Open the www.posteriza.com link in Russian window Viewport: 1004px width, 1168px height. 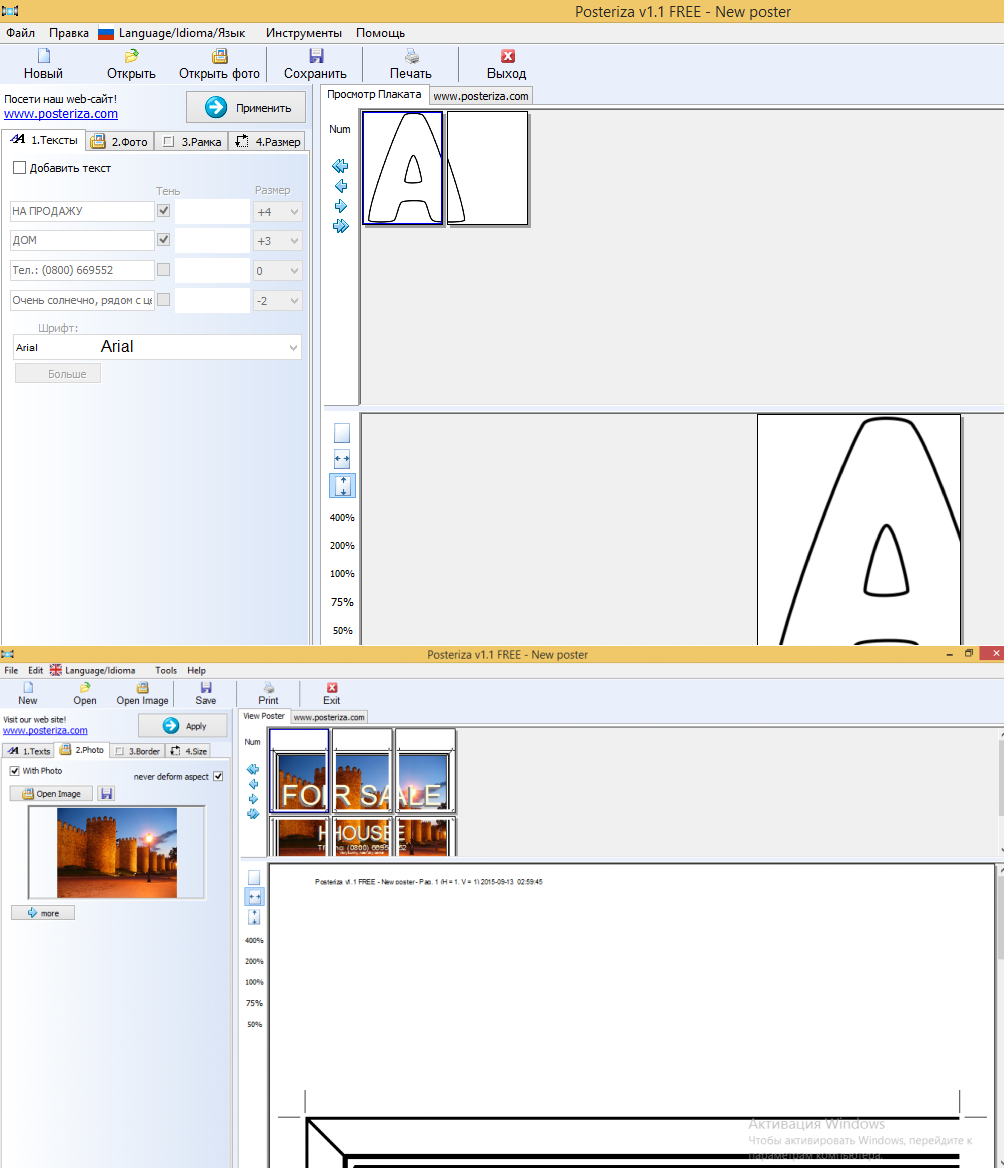61,114
